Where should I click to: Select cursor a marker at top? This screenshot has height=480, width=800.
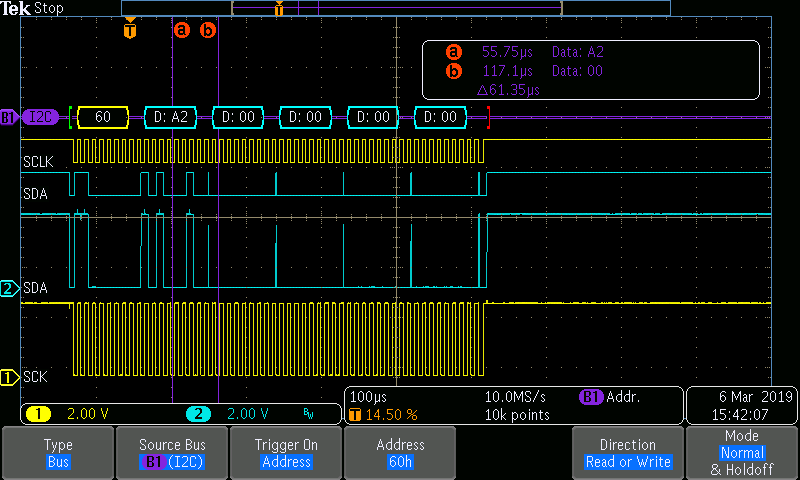click(x=181, y=30)
